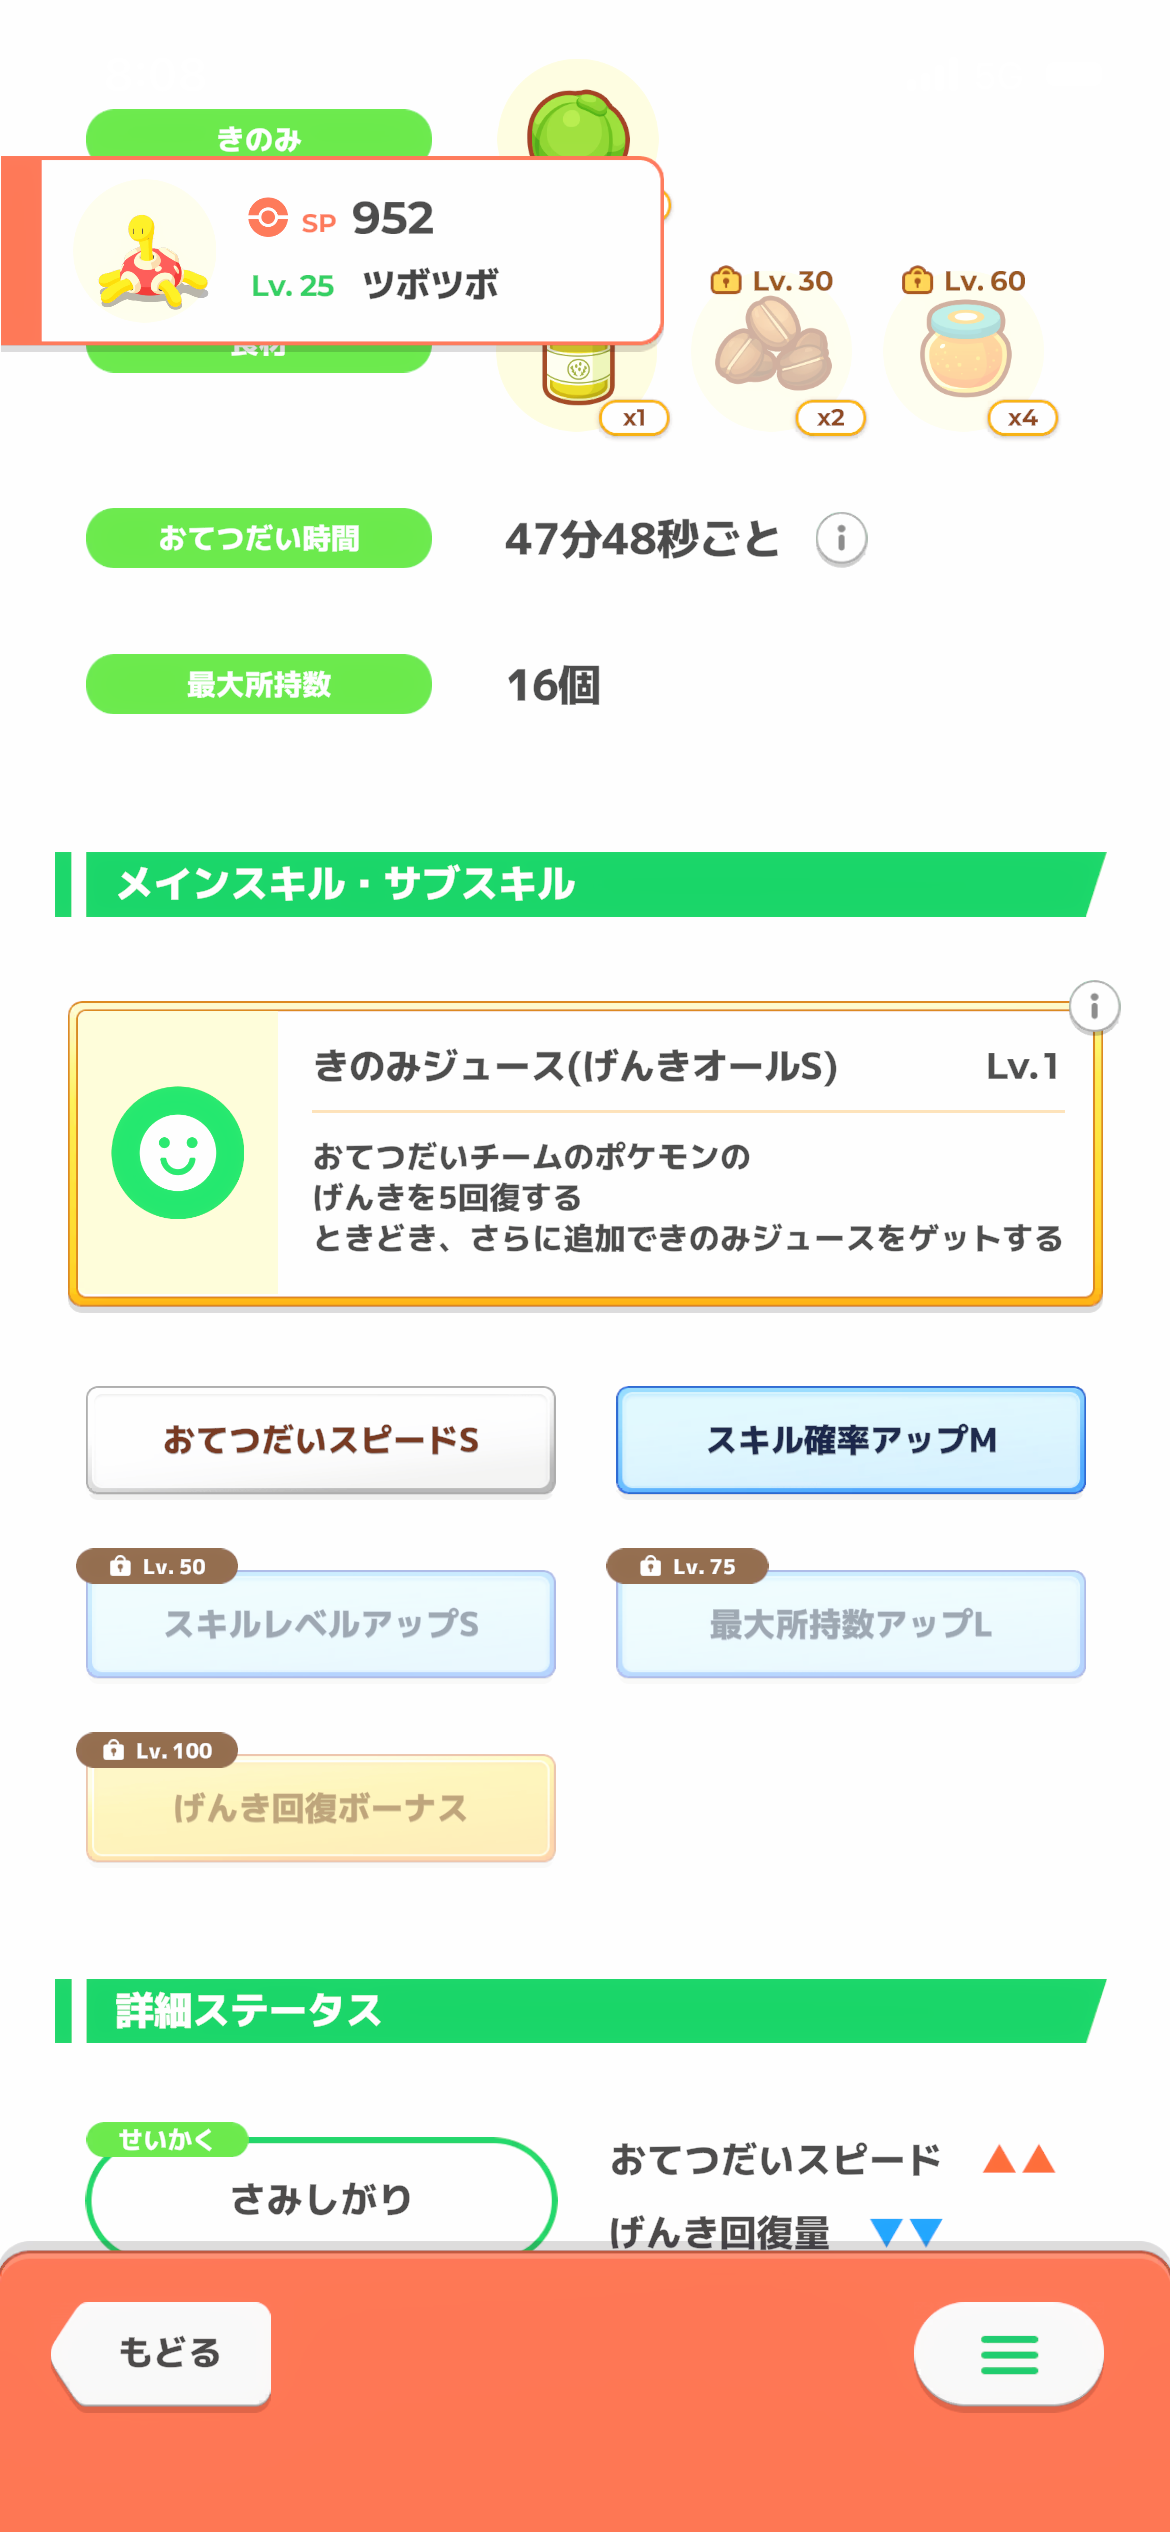Image resolution: width=1170 pixels, height=2532 pixels.
Task: Tap the きのみ green label
Action: 258,136
